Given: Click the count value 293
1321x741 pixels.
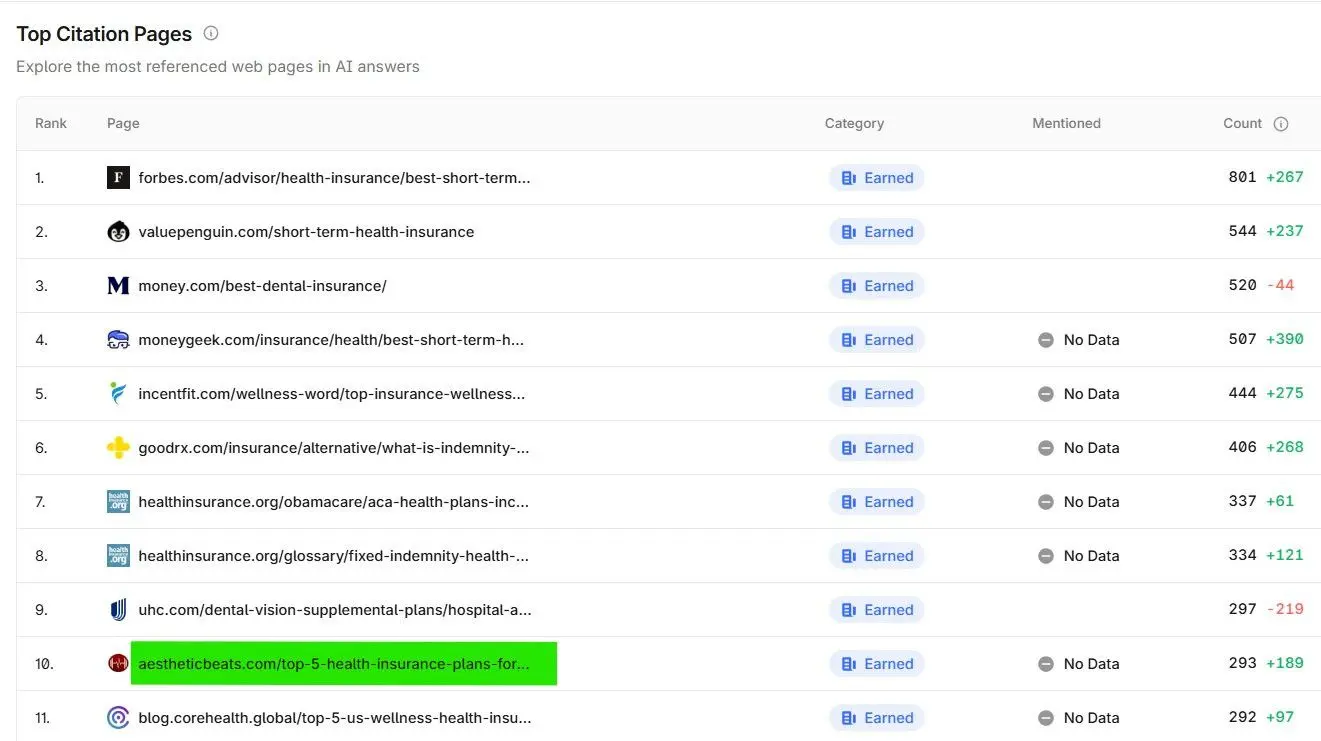Looking at the screenshot, I should 1242,664.
